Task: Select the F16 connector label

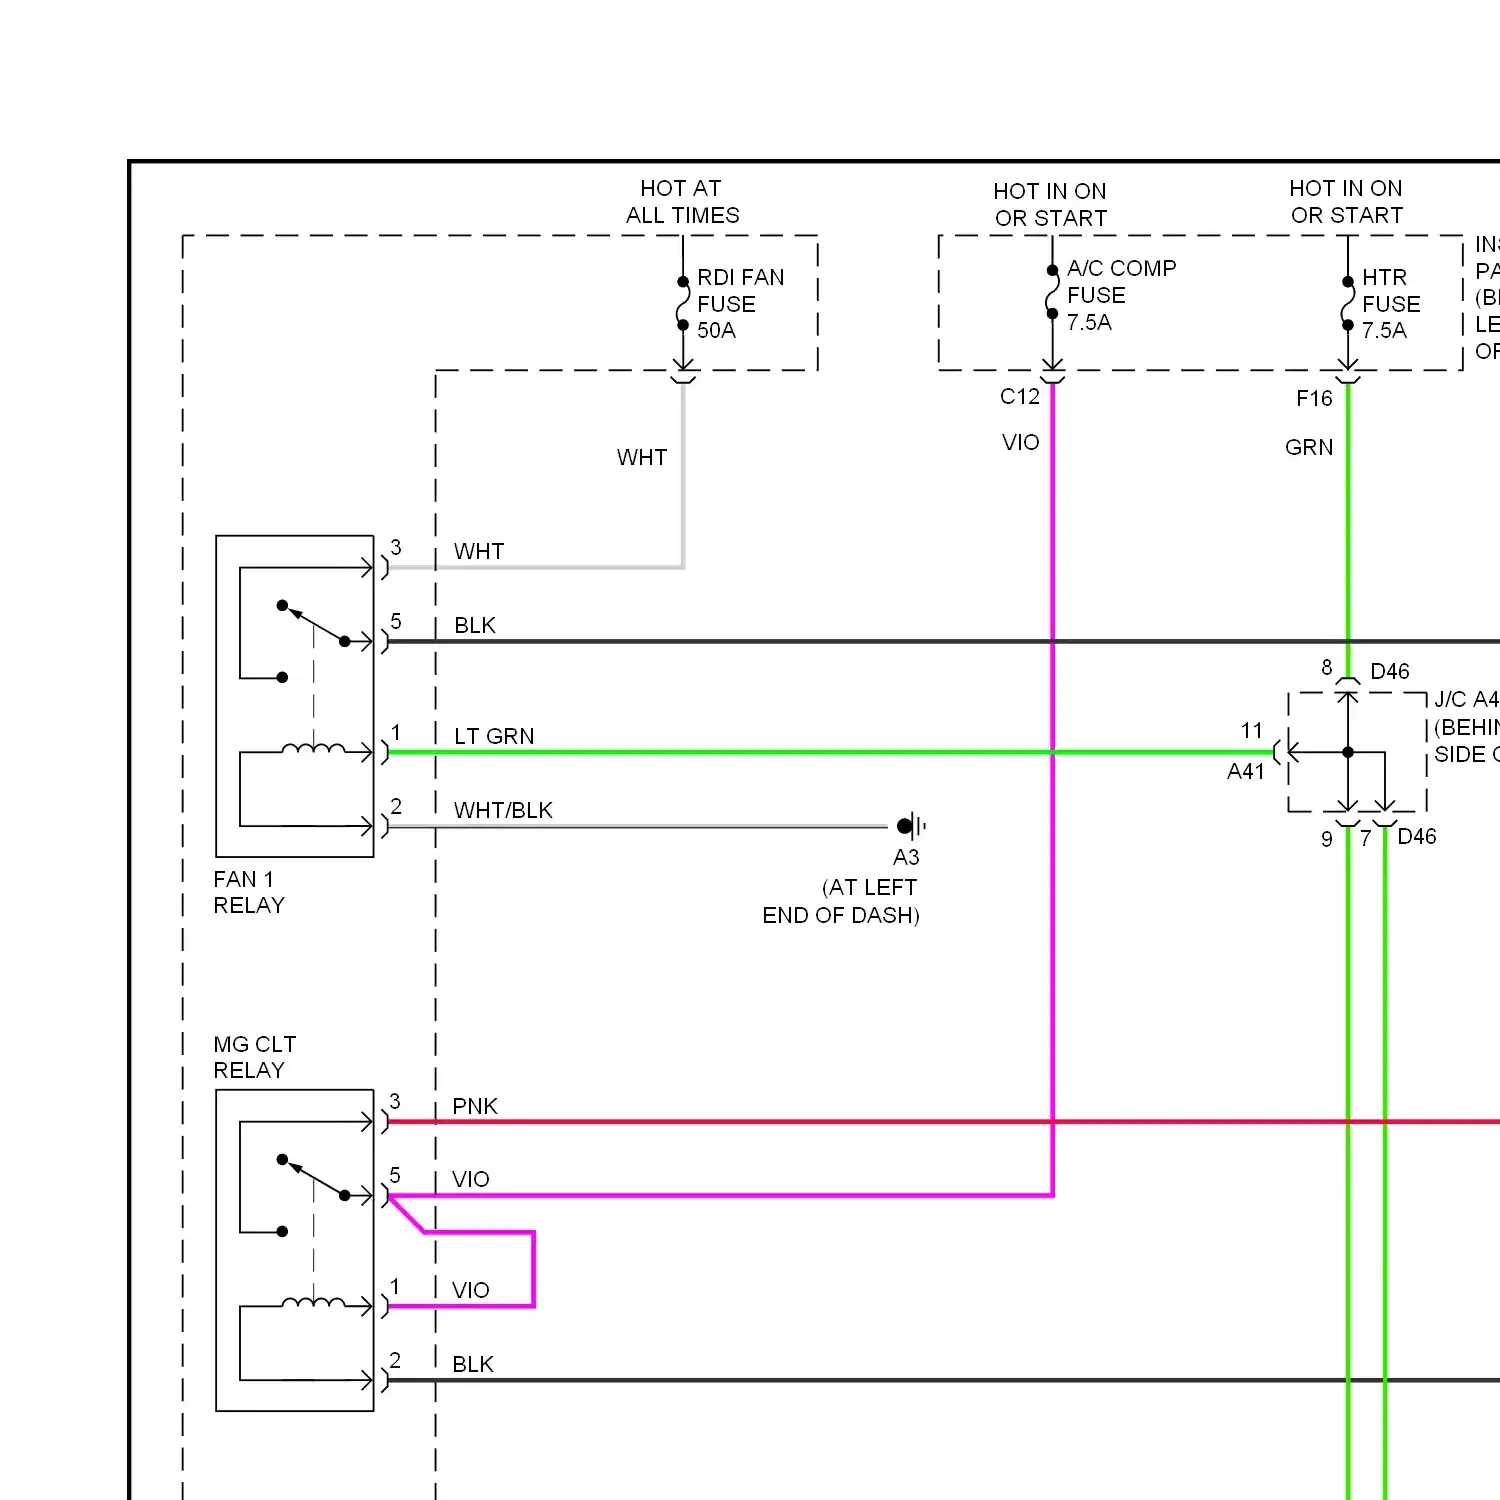Action: [x=1314, y=399]
